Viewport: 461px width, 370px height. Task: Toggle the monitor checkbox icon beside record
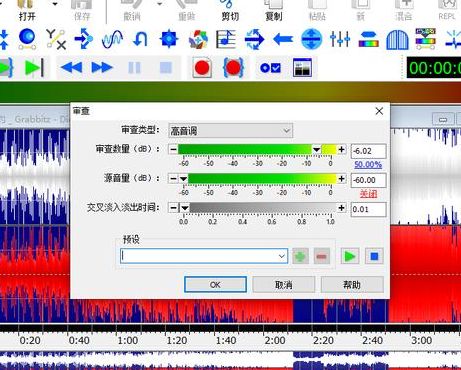tap(270, 68)
